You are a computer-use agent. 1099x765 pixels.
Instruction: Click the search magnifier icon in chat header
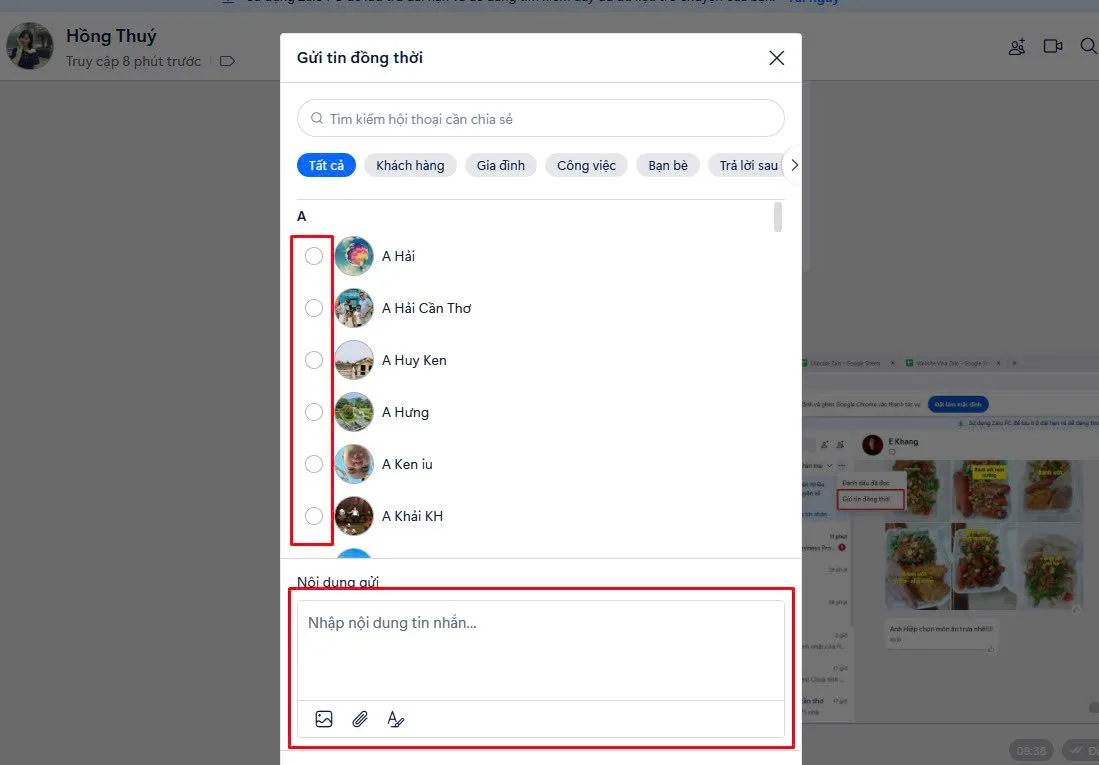point(1088,46)
